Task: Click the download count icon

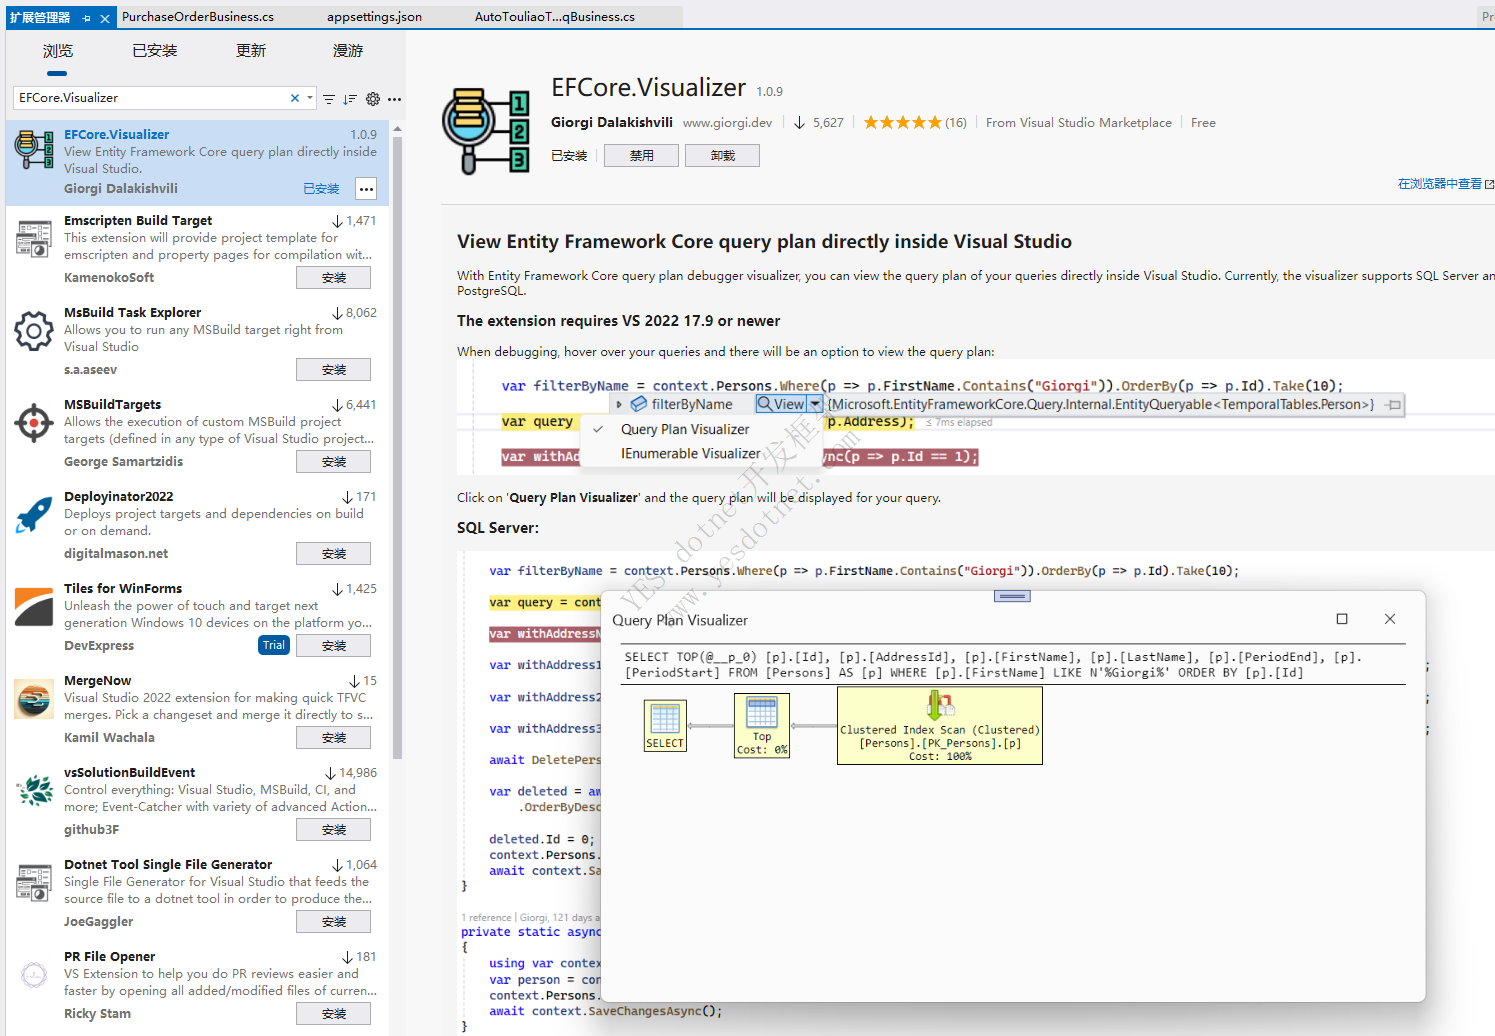Action: coord(799,123)
